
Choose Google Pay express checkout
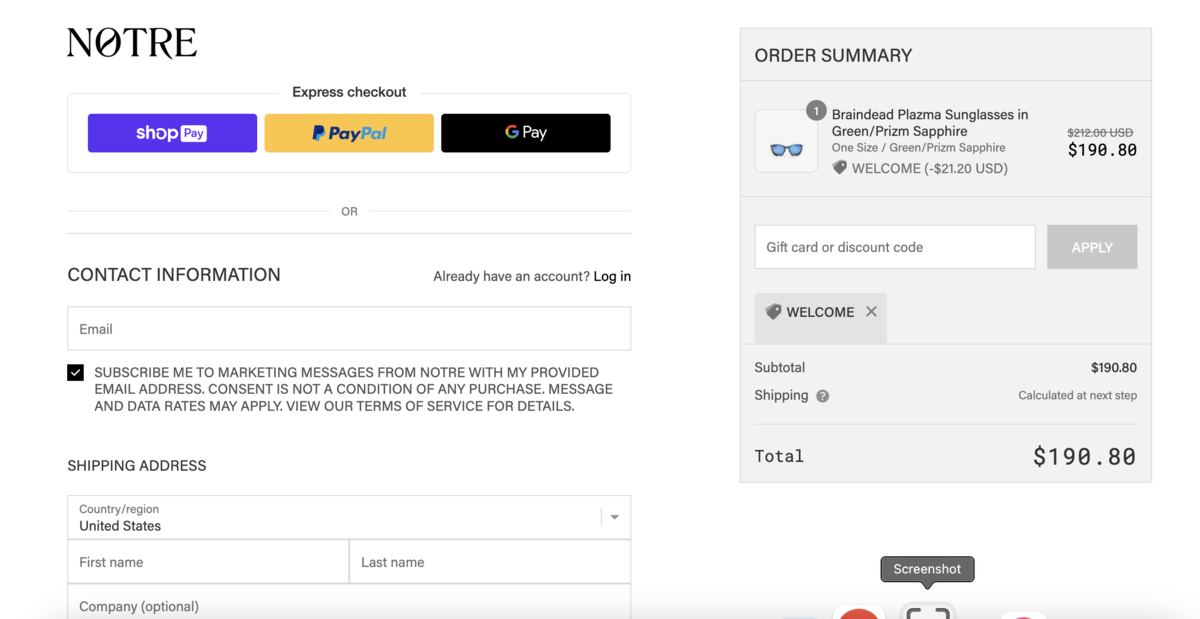(525, 132)
